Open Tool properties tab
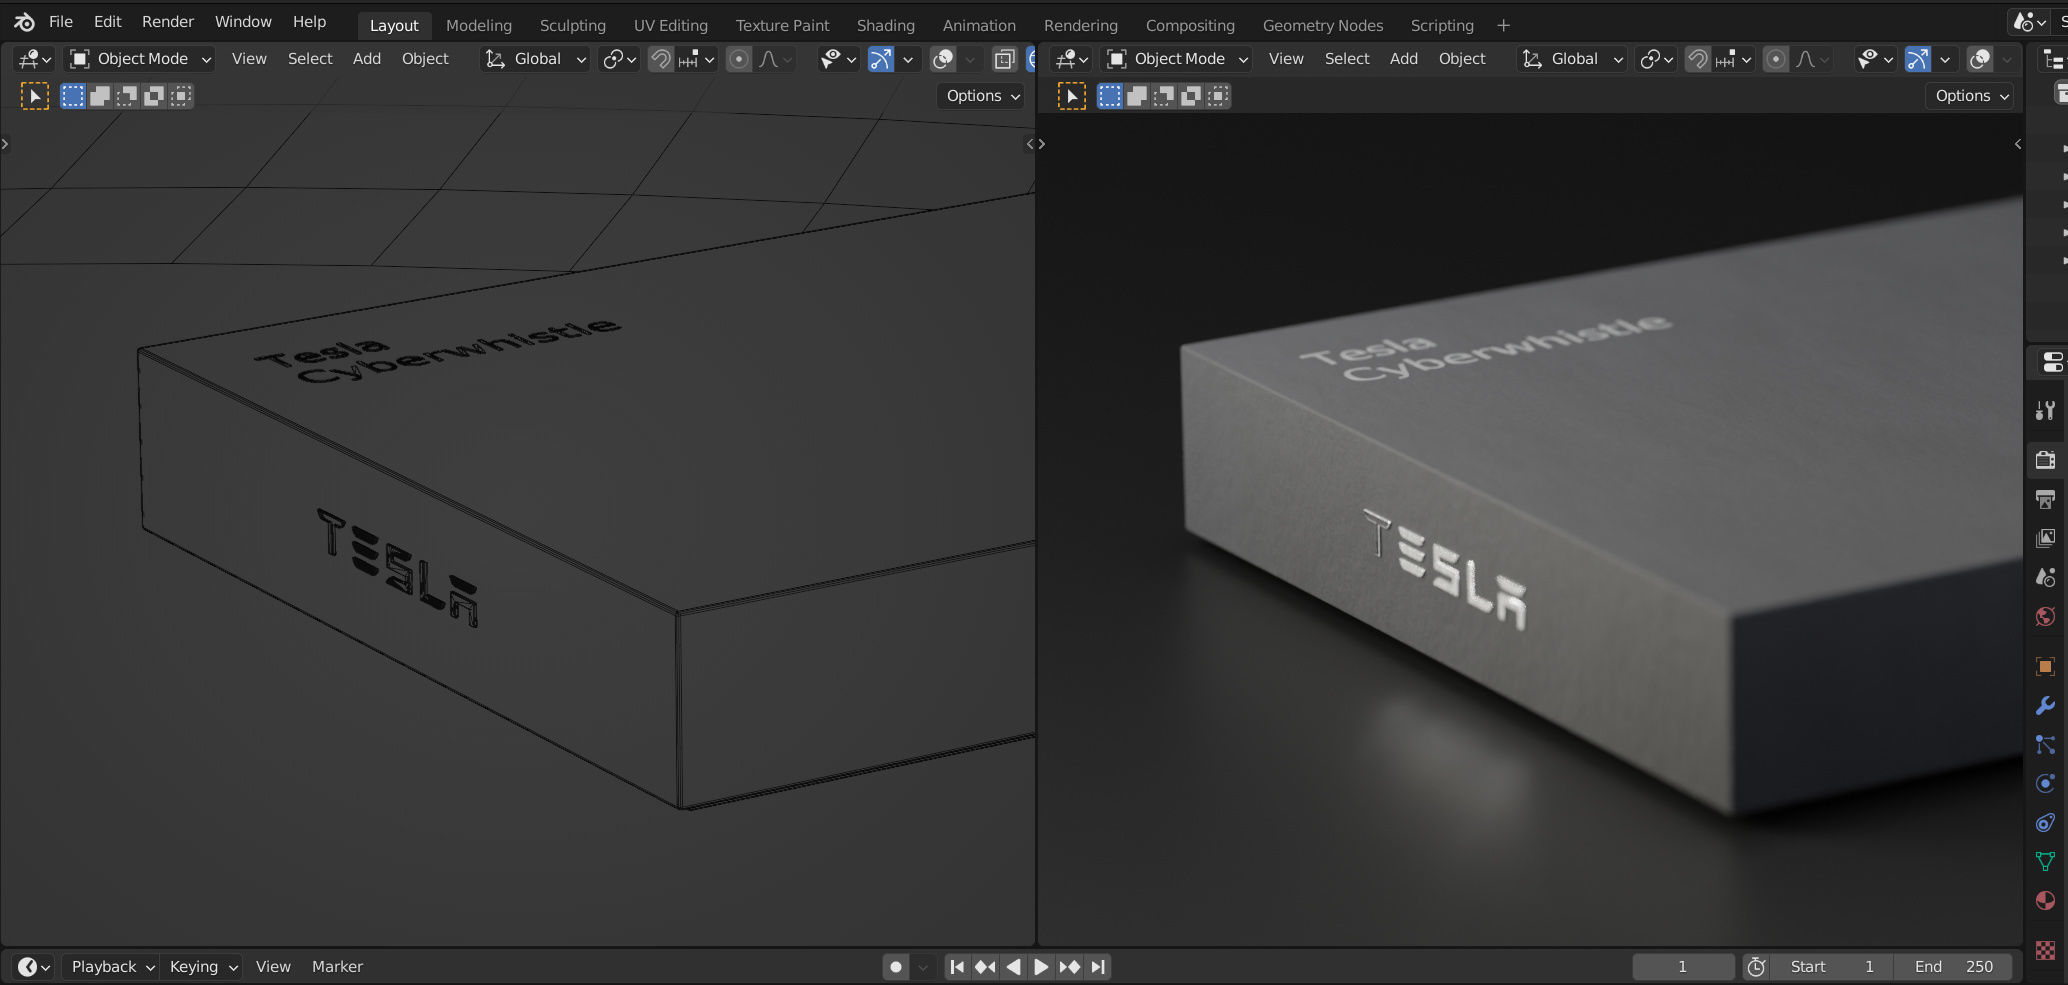The height and width of the screenshot is (985, 2068). (2045, 411)
